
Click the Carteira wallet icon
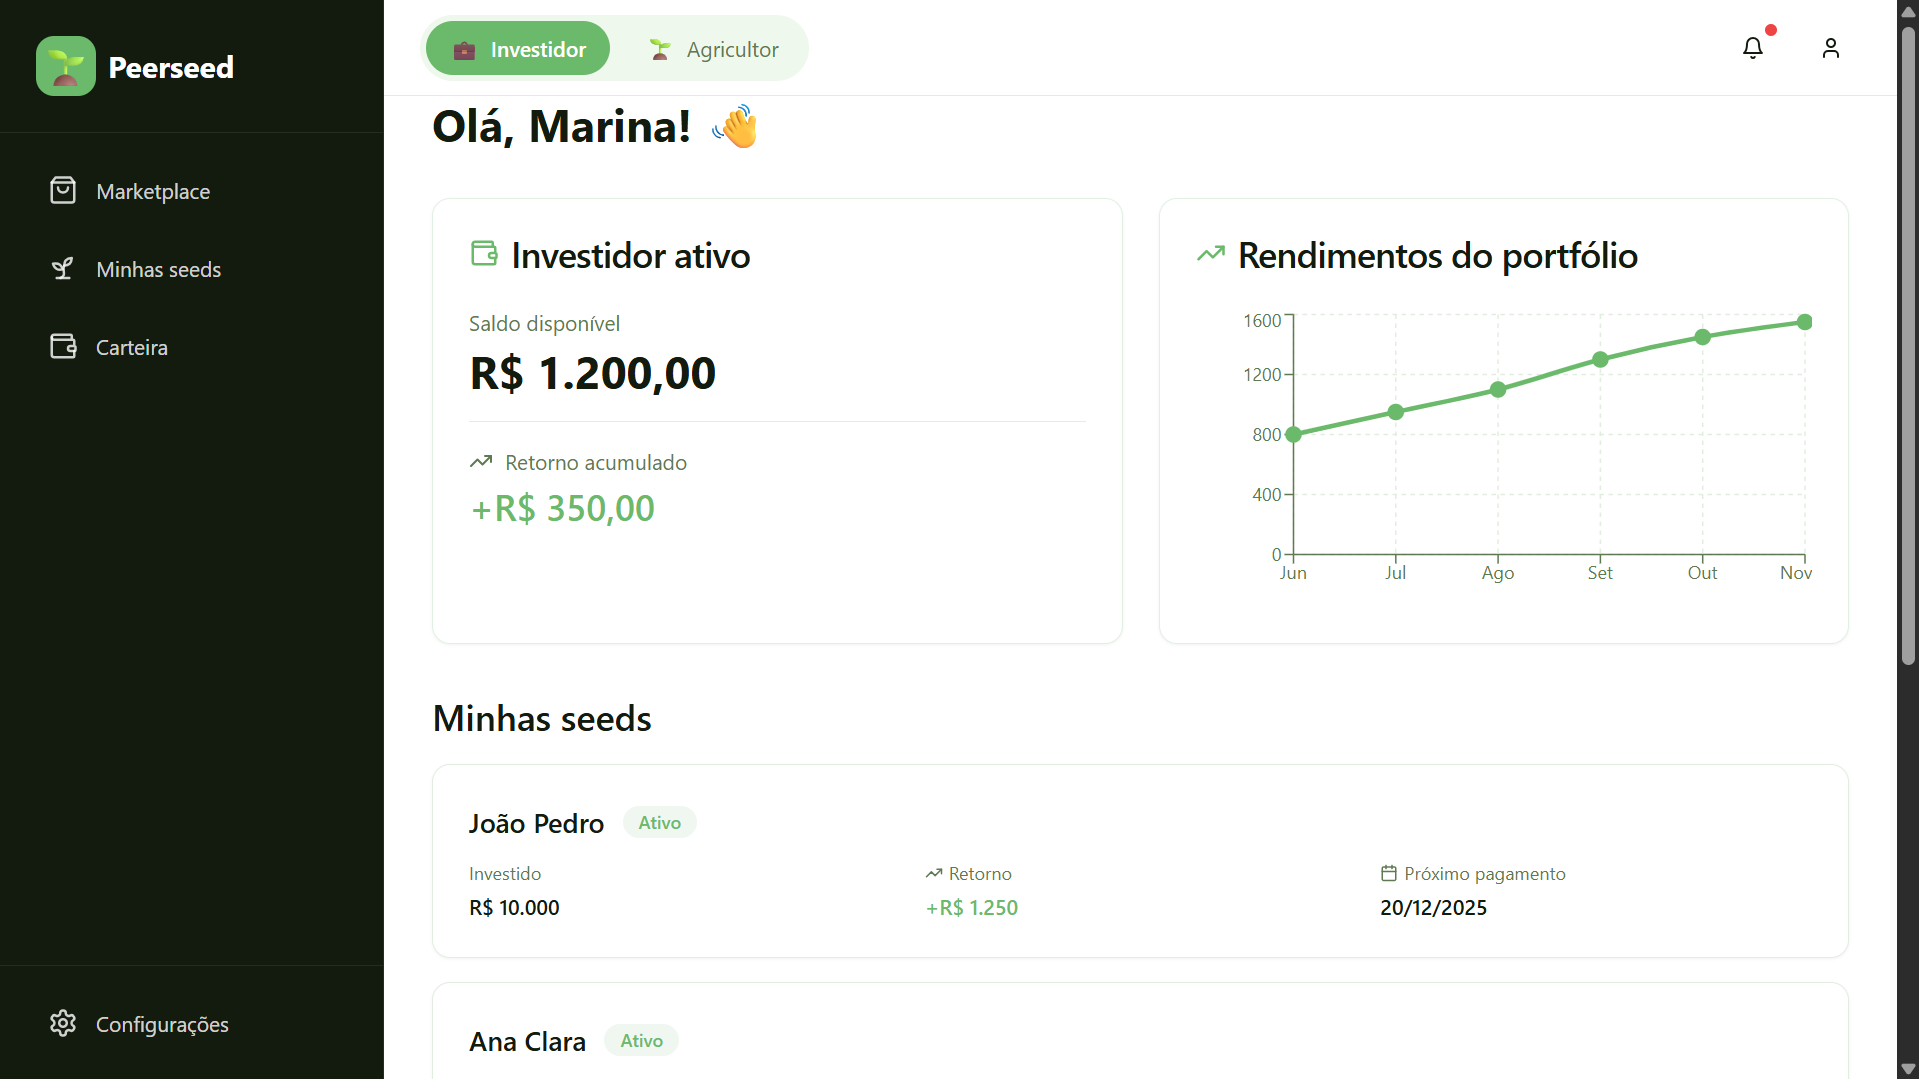63,346
